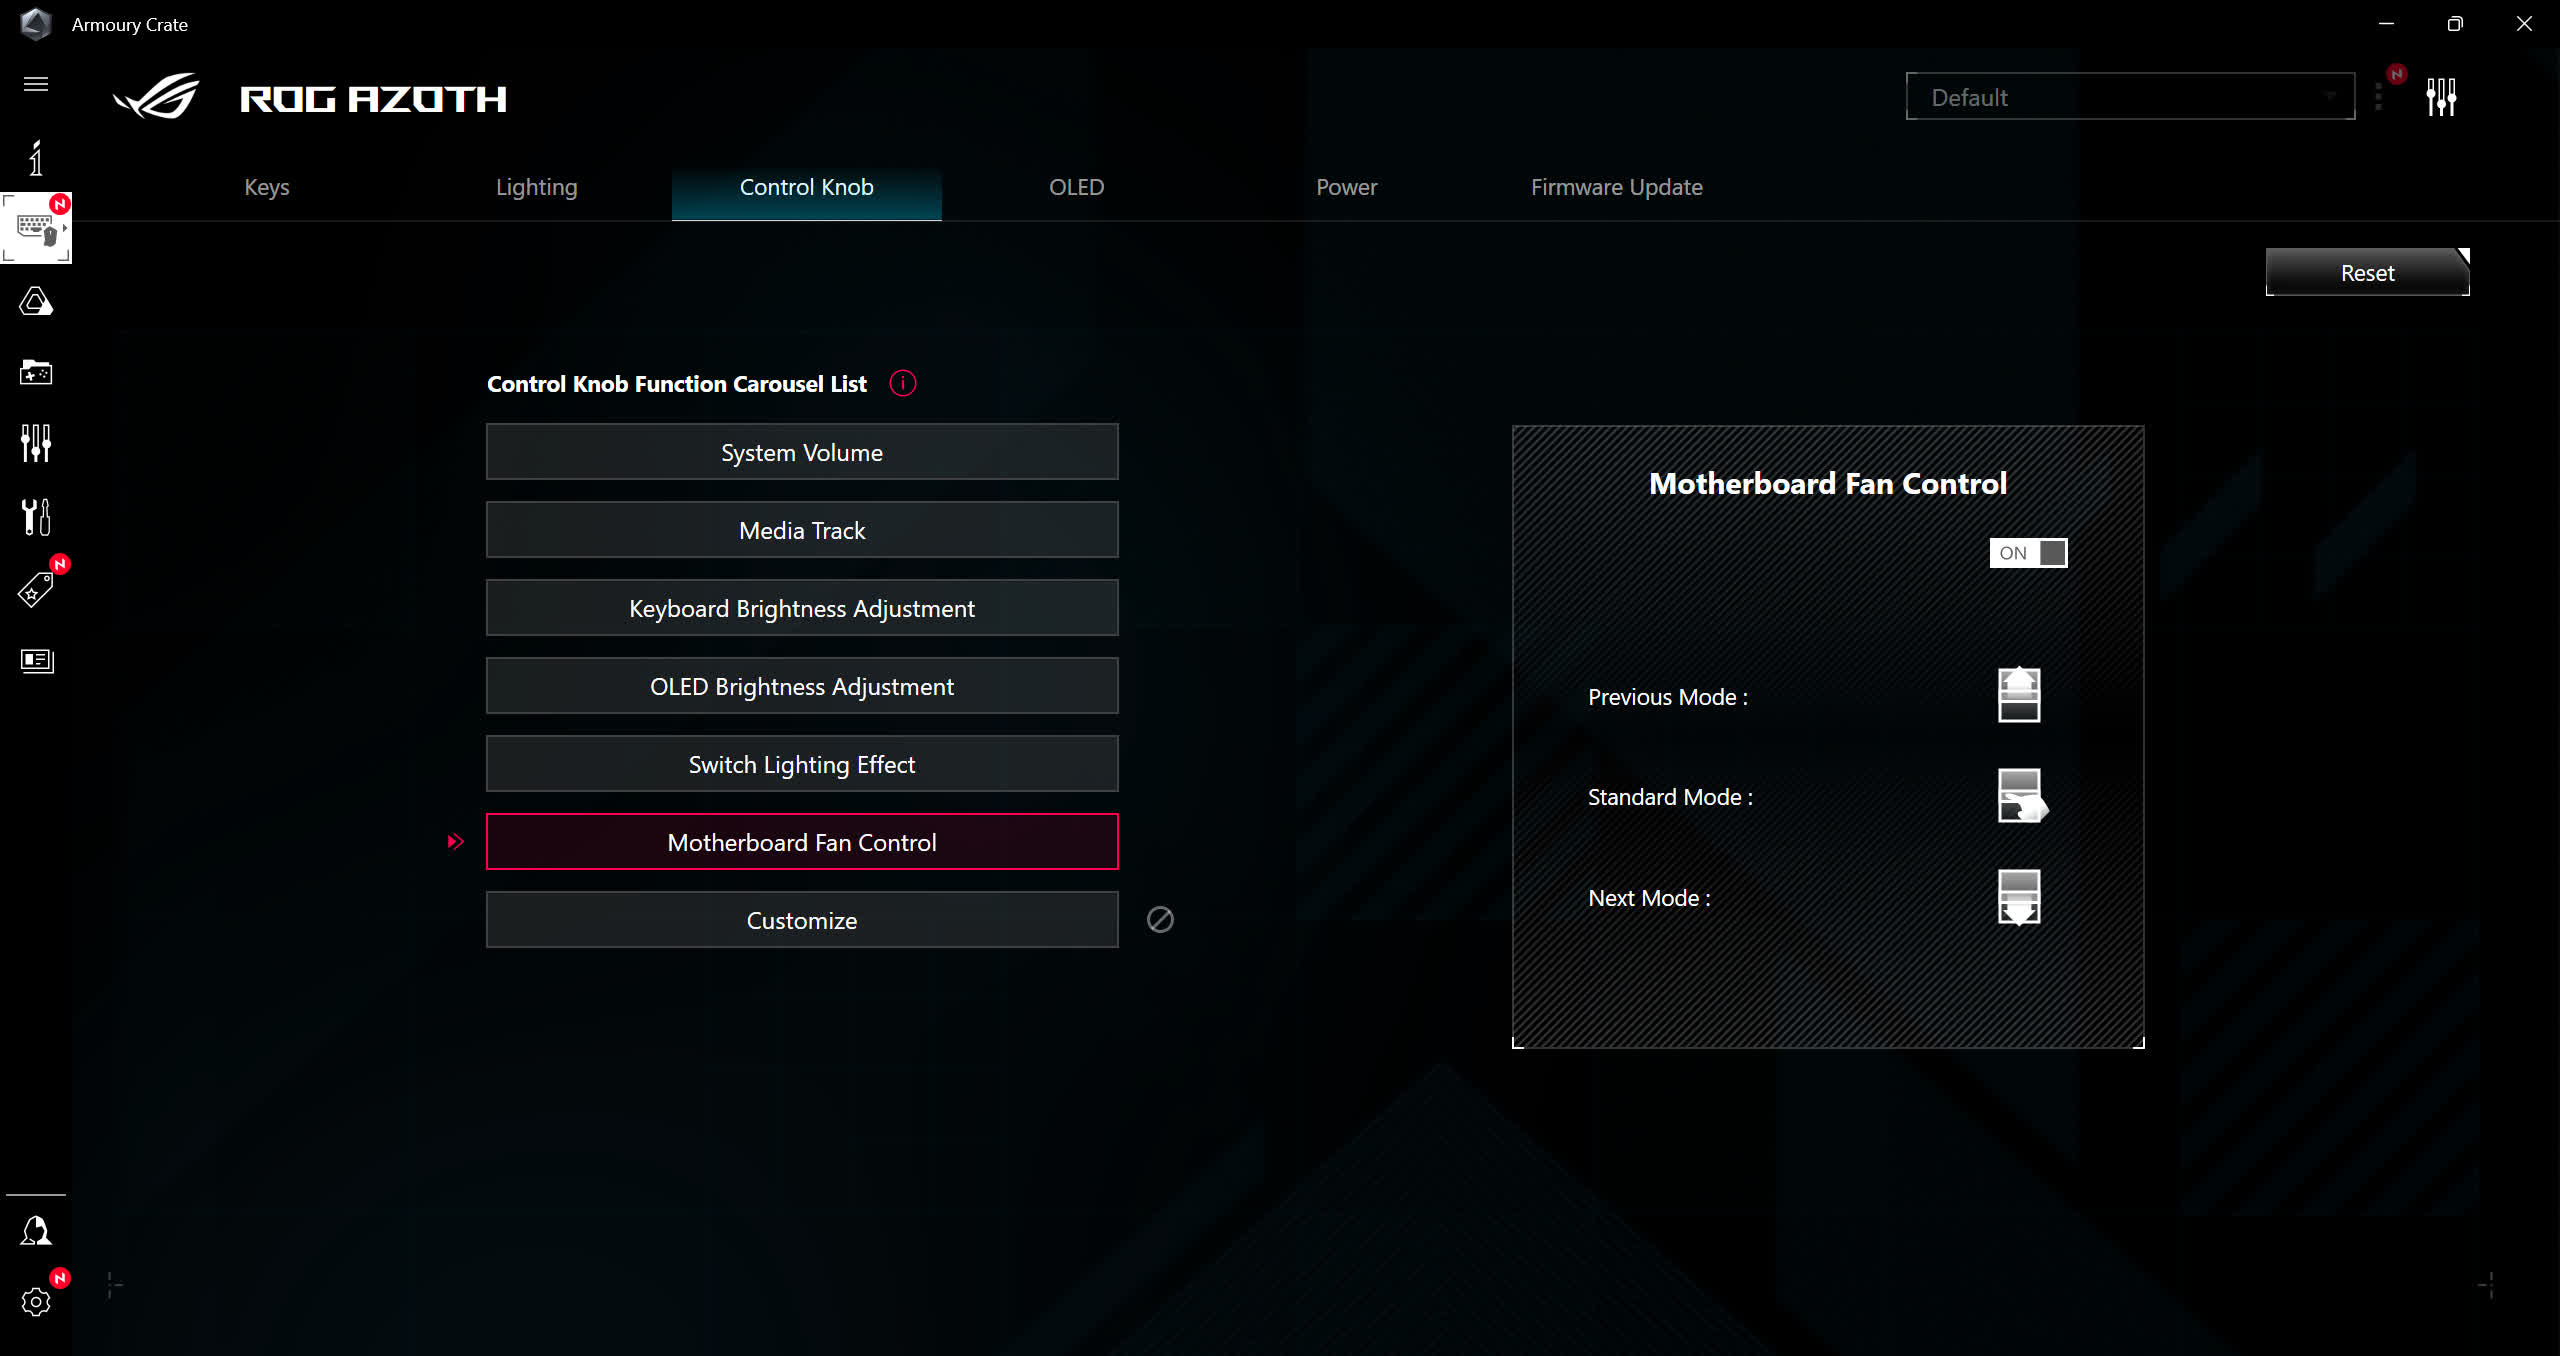Toggle the Motherboard Fan Control ON switch
The image size is (2560, 1356).
tap(2028, 553)
